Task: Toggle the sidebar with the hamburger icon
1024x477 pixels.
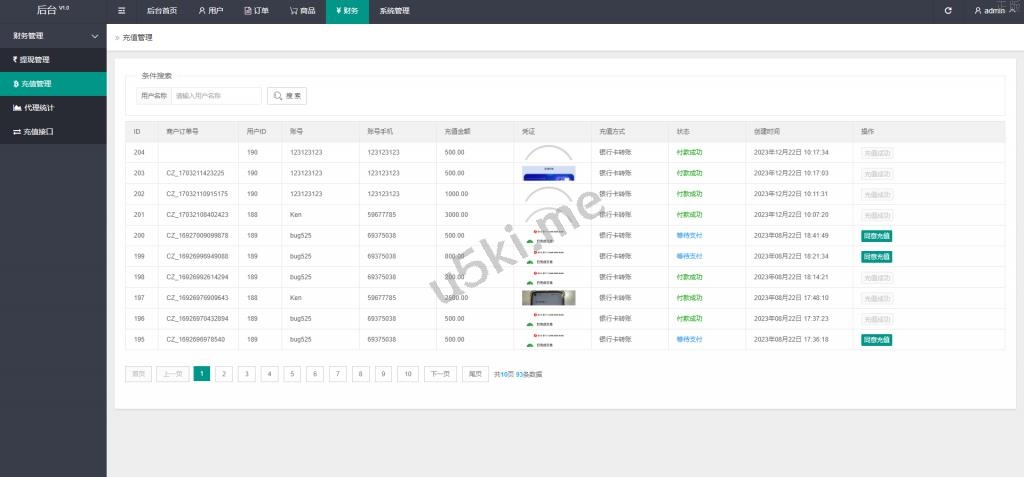Action: [x=122, y=11]
